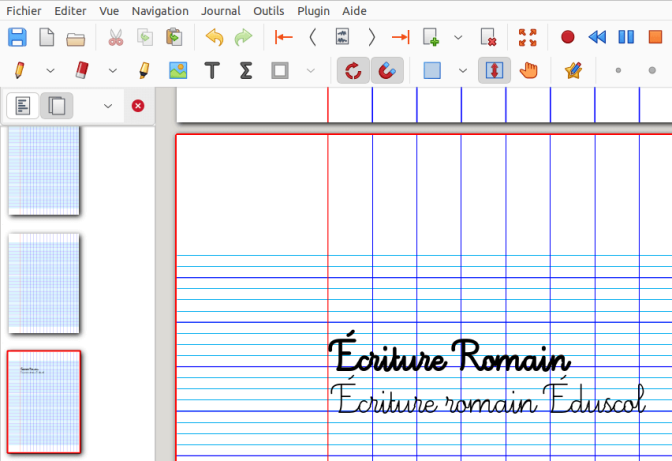Redo with the green arrow icon
This screenshot has width=672, height=461.
[x=243, y=37]
